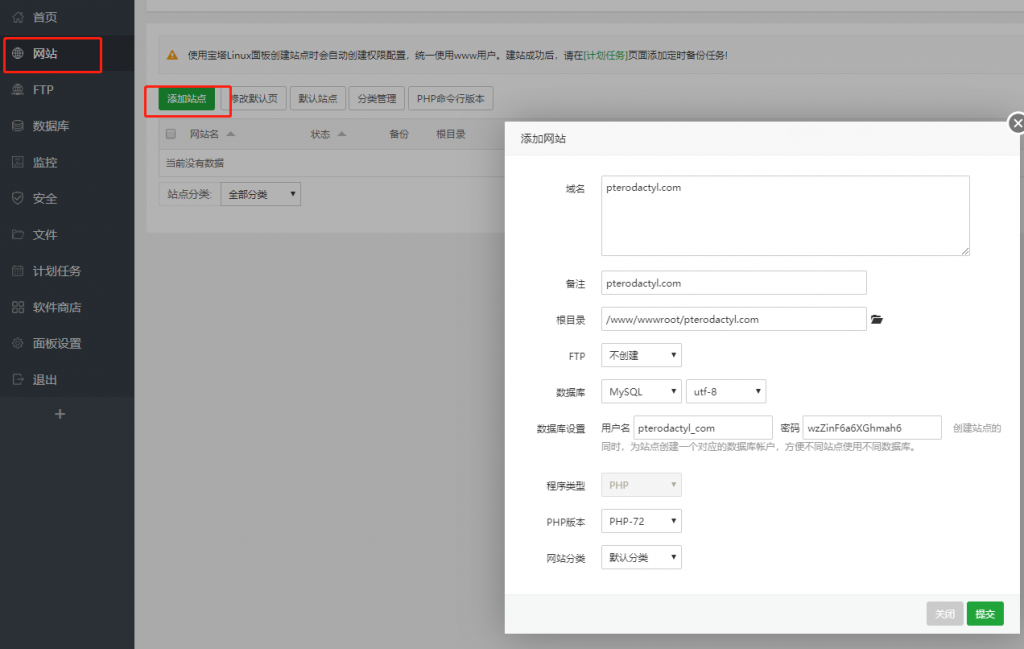Open the utf-8 encoding dropdown

pos(726,392)
